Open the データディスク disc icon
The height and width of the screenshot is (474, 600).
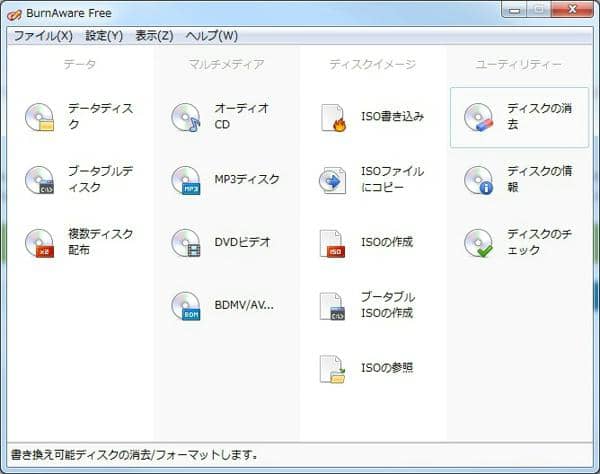coord(39,117)
